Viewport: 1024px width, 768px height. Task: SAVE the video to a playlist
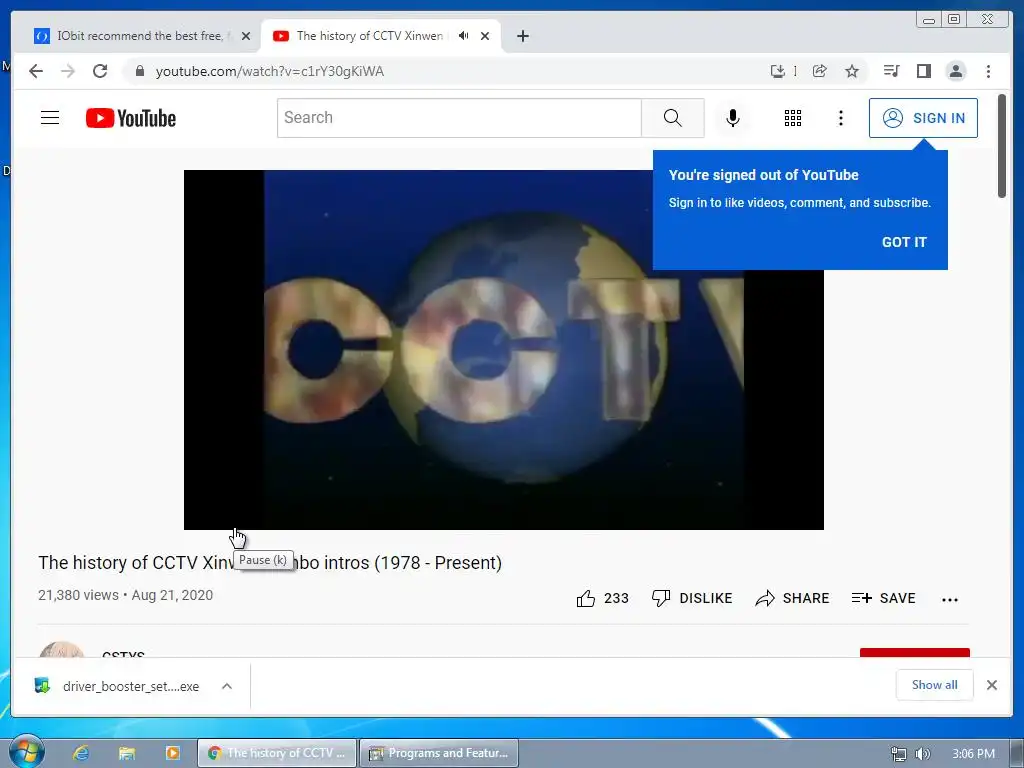pyautogui.click(x=884, y=598)
